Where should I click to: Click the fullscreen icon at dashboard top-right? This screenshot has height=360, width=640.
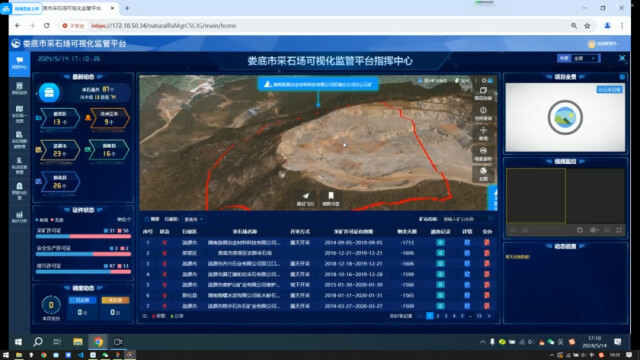click(622, 58)
